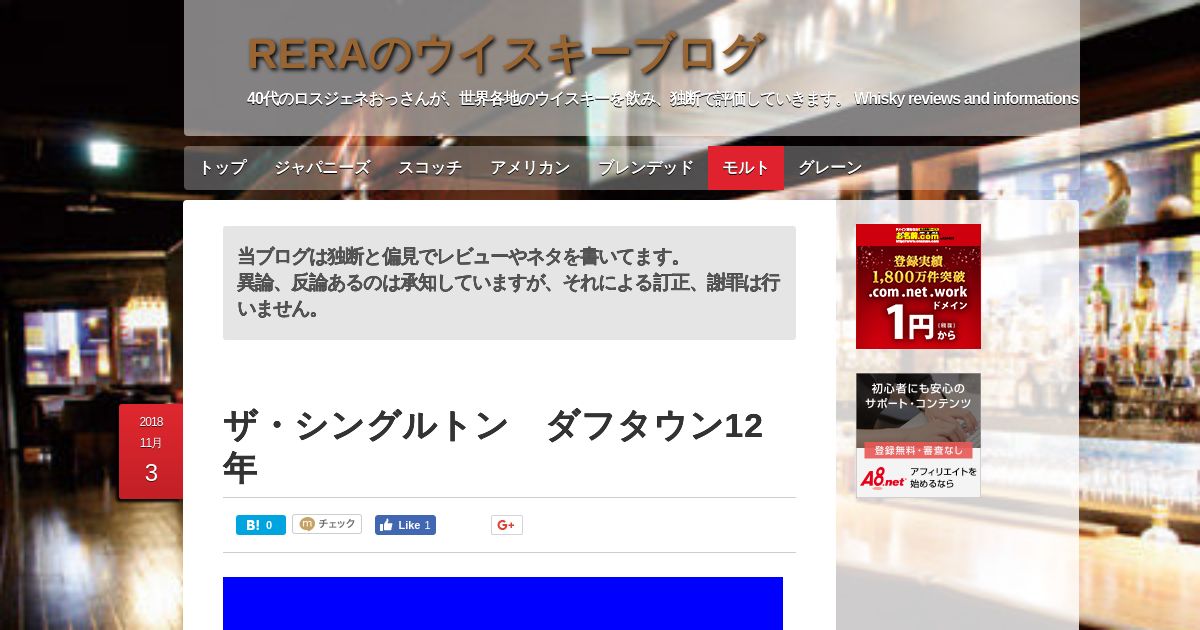
Task: Click the disclaimer text 当ブログは独断と偏見で
Action: [x=509, y=283]
